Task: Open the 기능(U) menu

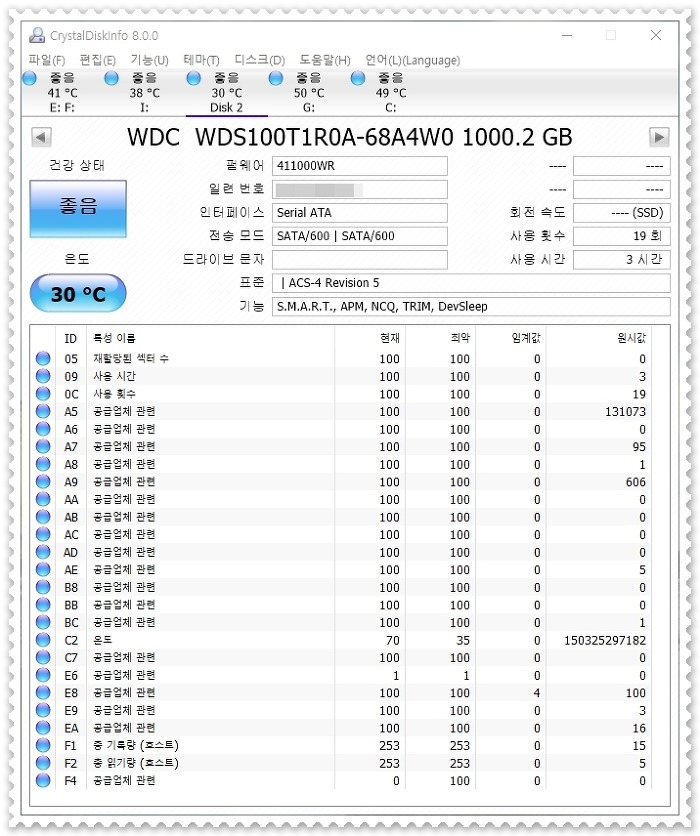Action: tap(149, 60)
